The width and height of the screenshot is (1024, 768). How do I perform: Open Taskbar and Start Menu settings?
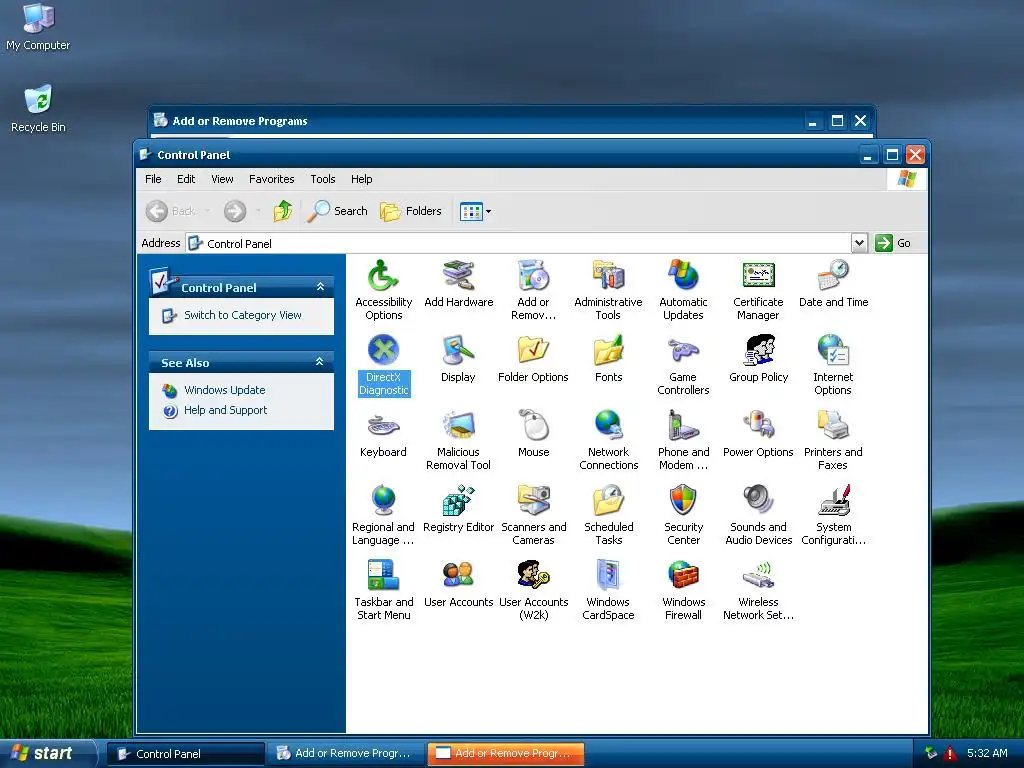pos(383,590)
